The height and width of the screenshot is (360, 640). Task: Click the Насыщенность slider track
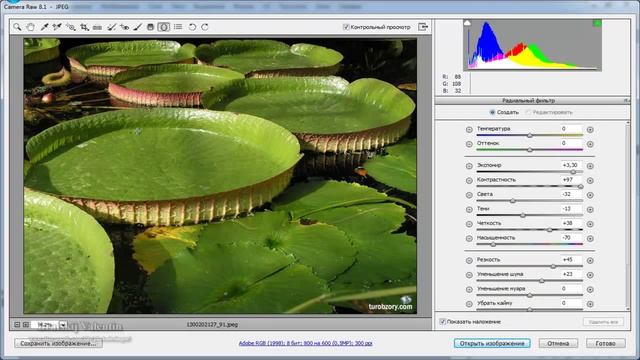pyautogui.click(x=529, y=244)
